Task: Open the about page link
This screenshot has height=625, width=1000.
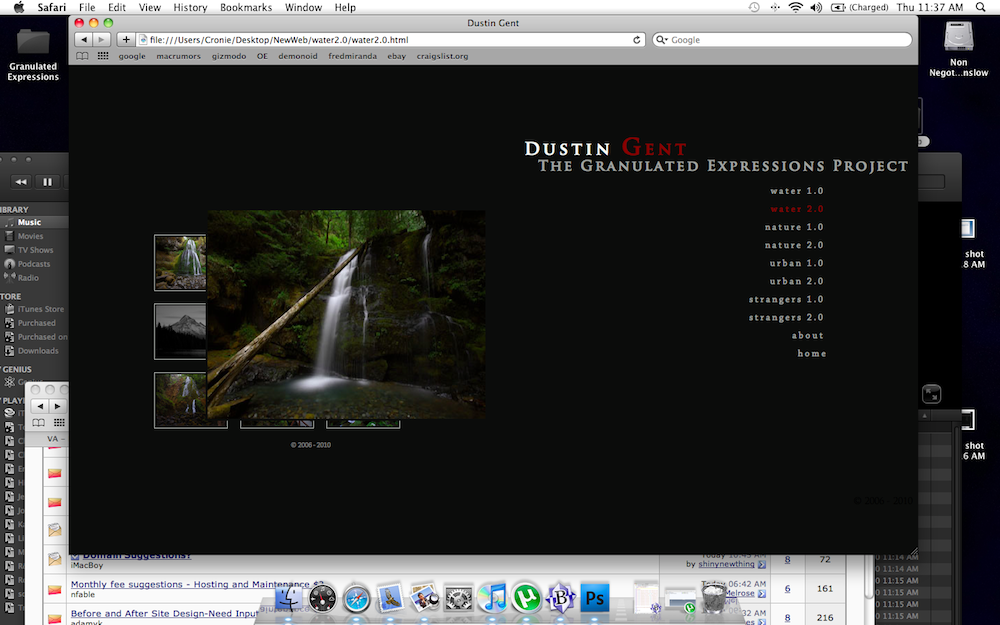Action: [x=808, y=335]
